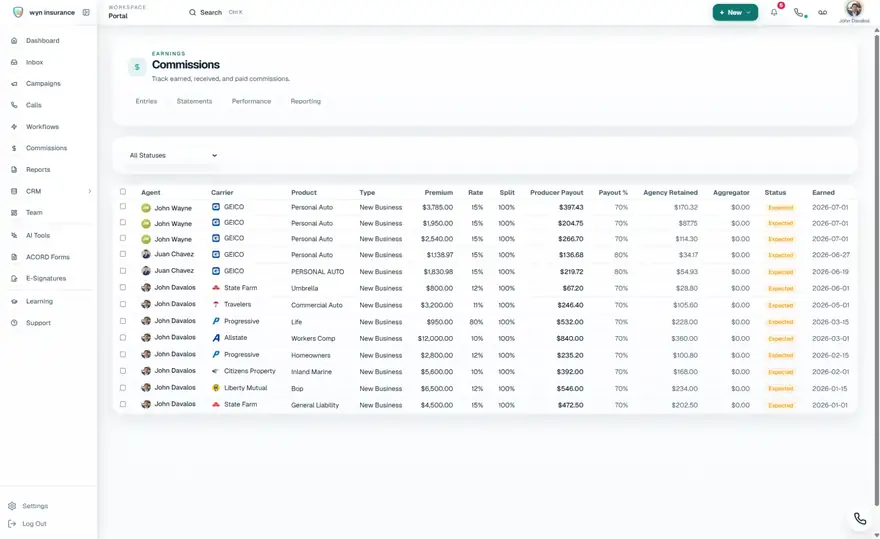This screenshot has width=880, height=539.
Task: Open the notifications bell
Action: pos(774,12)
